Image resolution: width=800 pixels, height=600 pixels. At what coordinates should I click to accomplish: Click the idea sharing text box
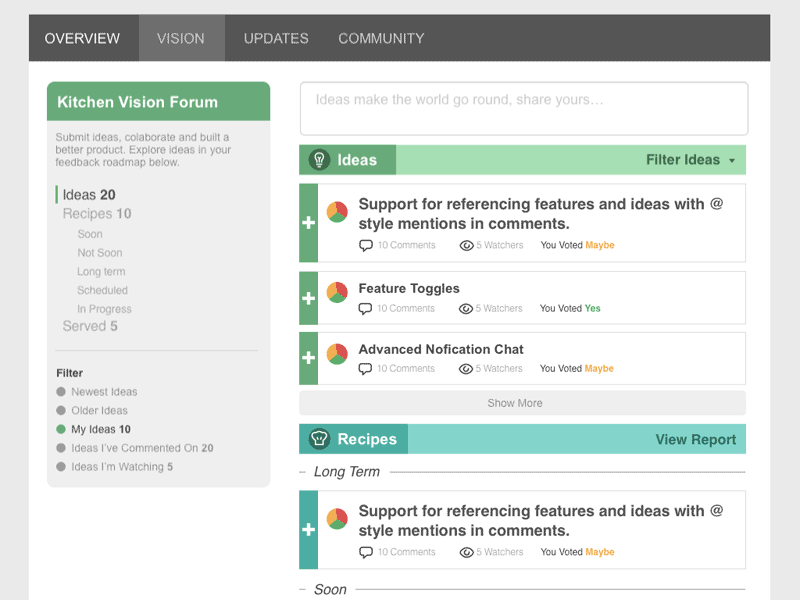524,109
